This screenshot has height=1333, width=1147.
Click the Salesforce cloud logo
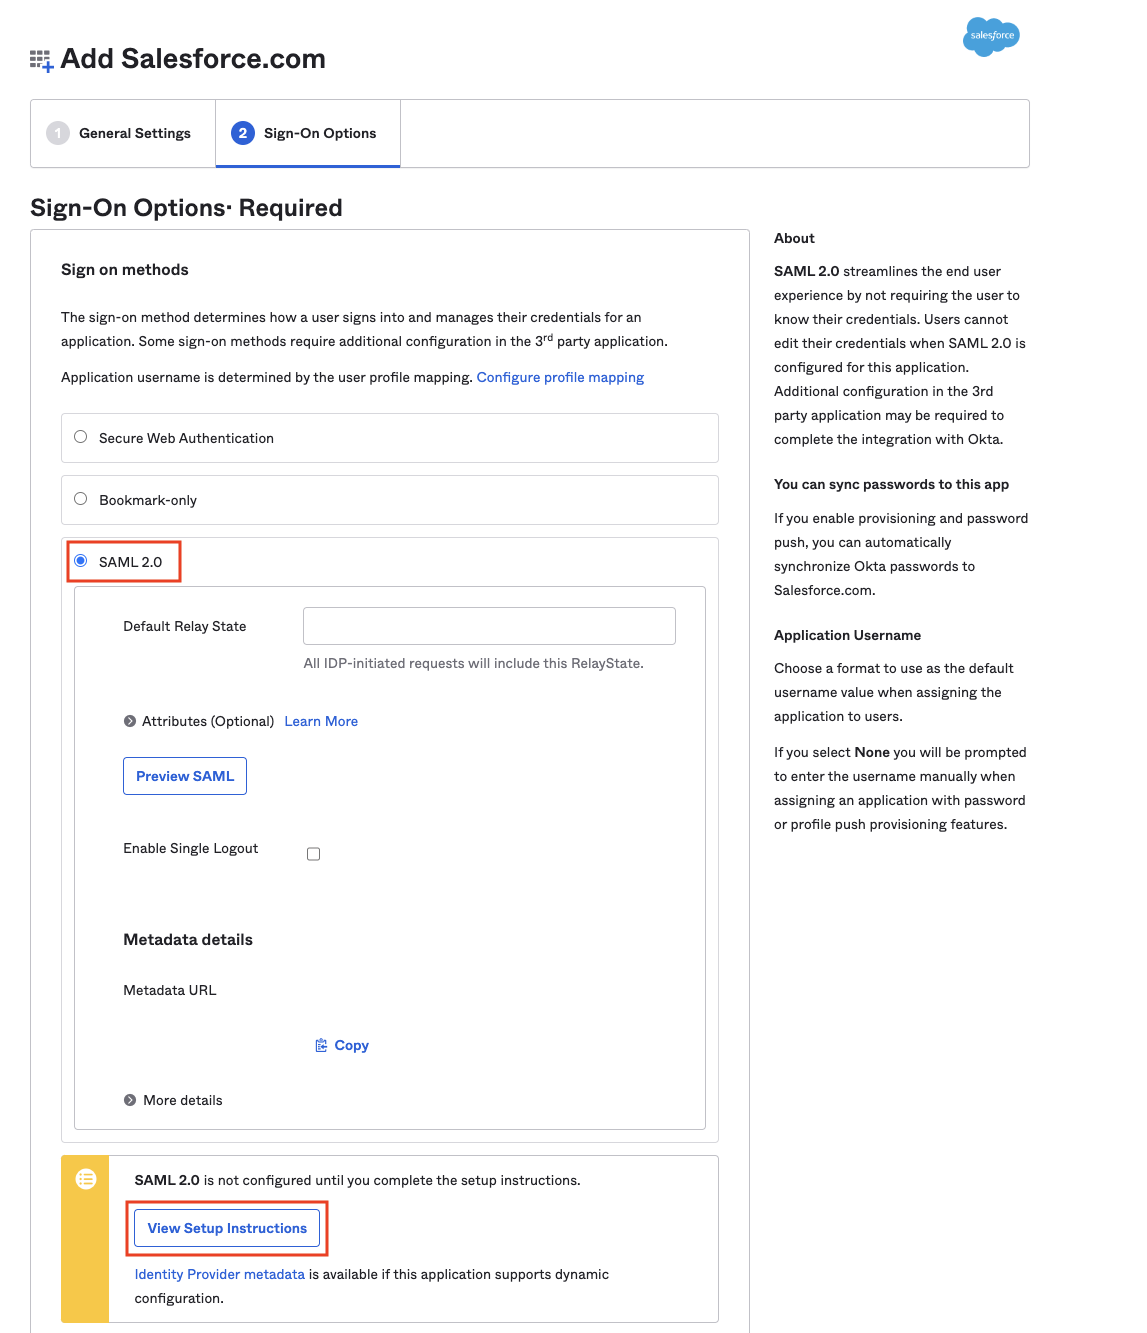[991, 36]
